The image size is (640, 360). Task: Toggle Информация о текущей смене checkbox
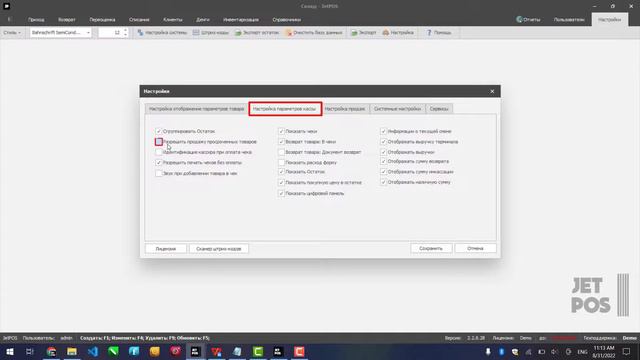(x=383, y=131)
